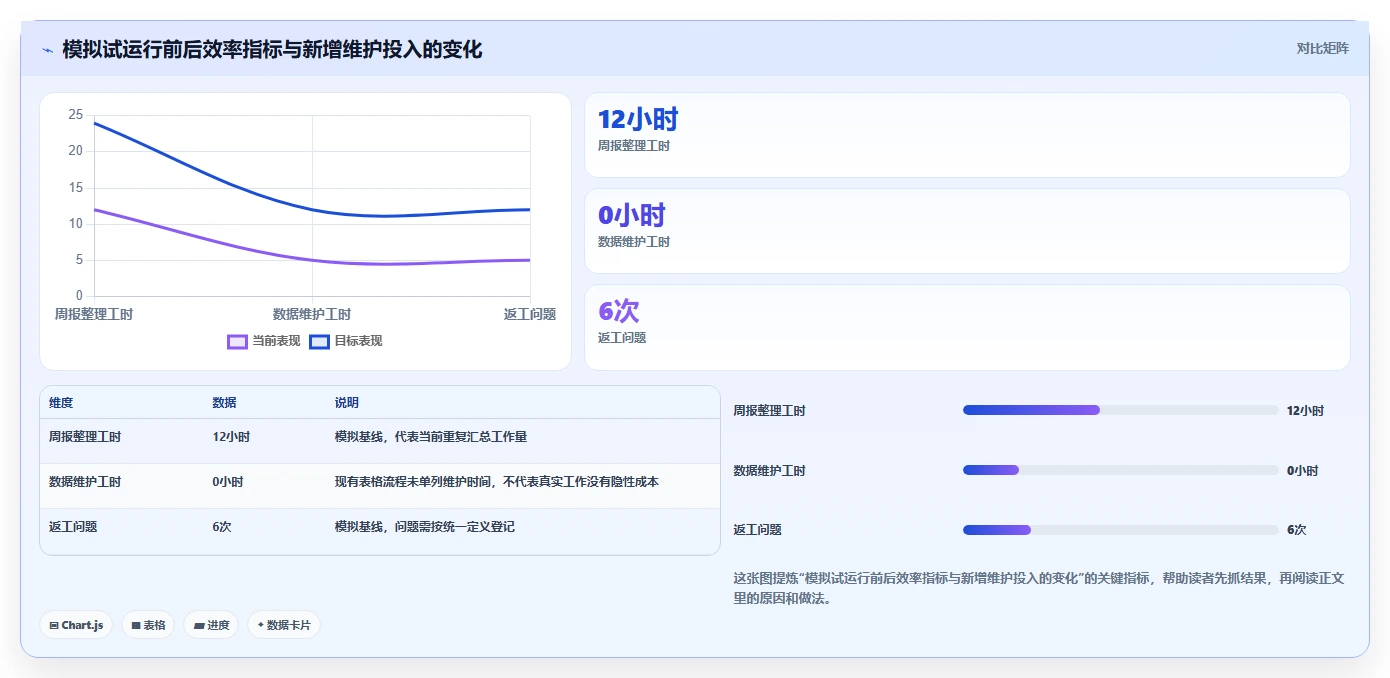
Task: Click the 6次 progress value label
Action: point(1296,530)
